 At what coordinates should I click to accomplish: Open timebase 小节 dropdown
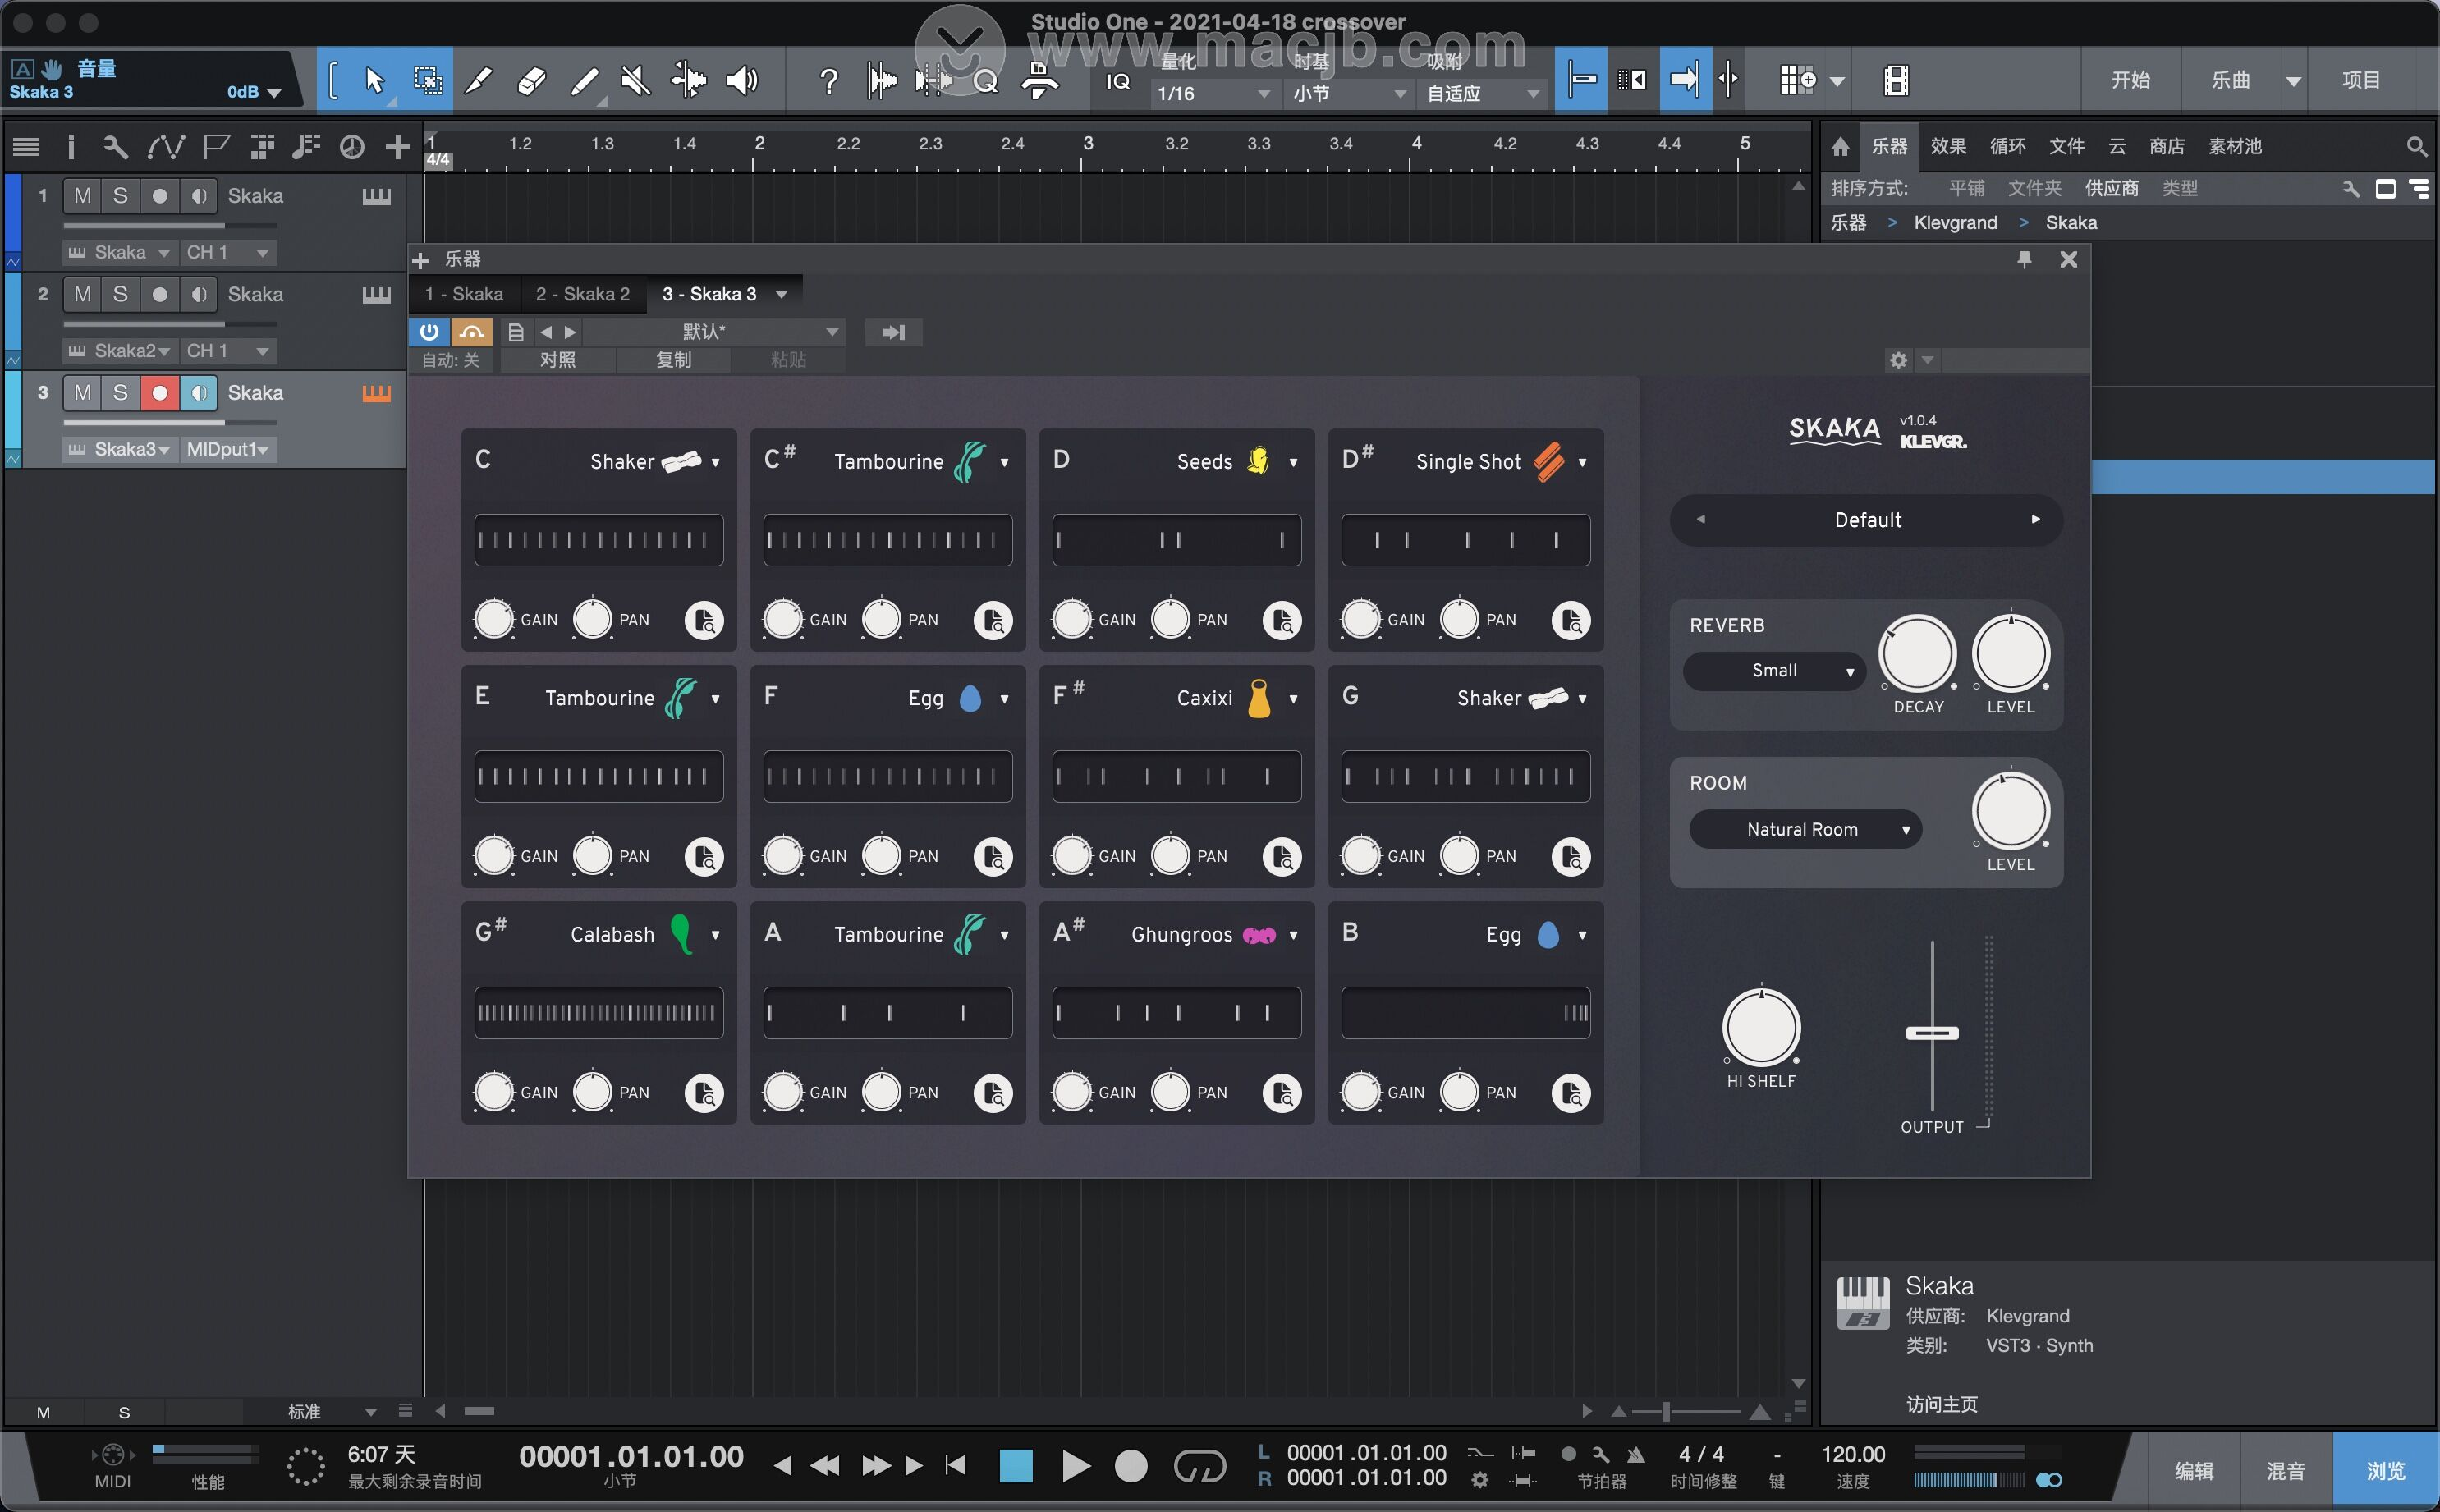1350,94
